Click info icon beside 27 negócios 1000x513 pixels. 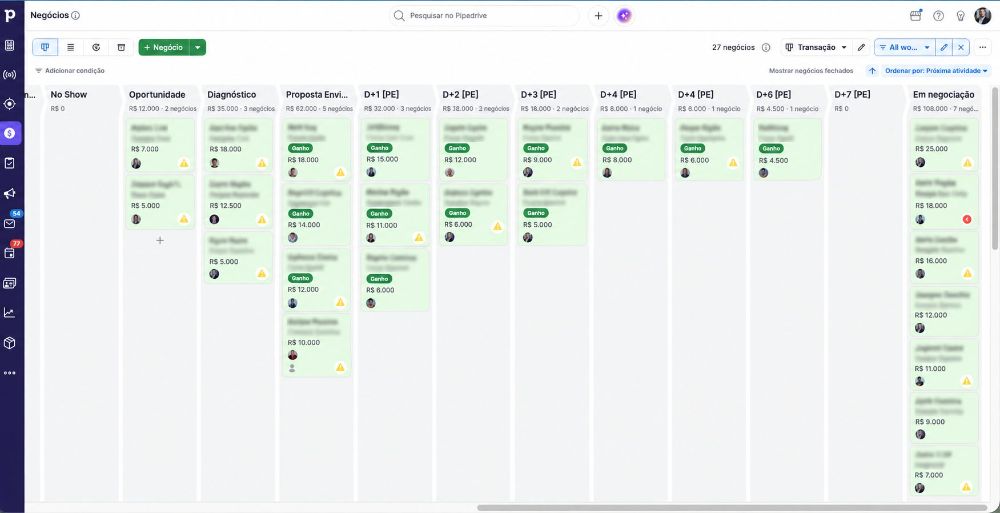click(x=766, y=47)
